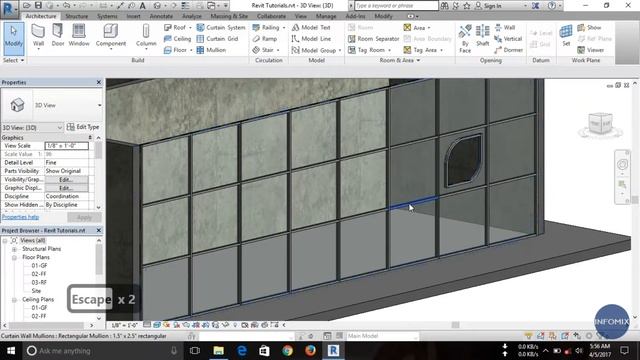Open the work plane Viewer
640x360 pixels.
click(x=591, y=50)
